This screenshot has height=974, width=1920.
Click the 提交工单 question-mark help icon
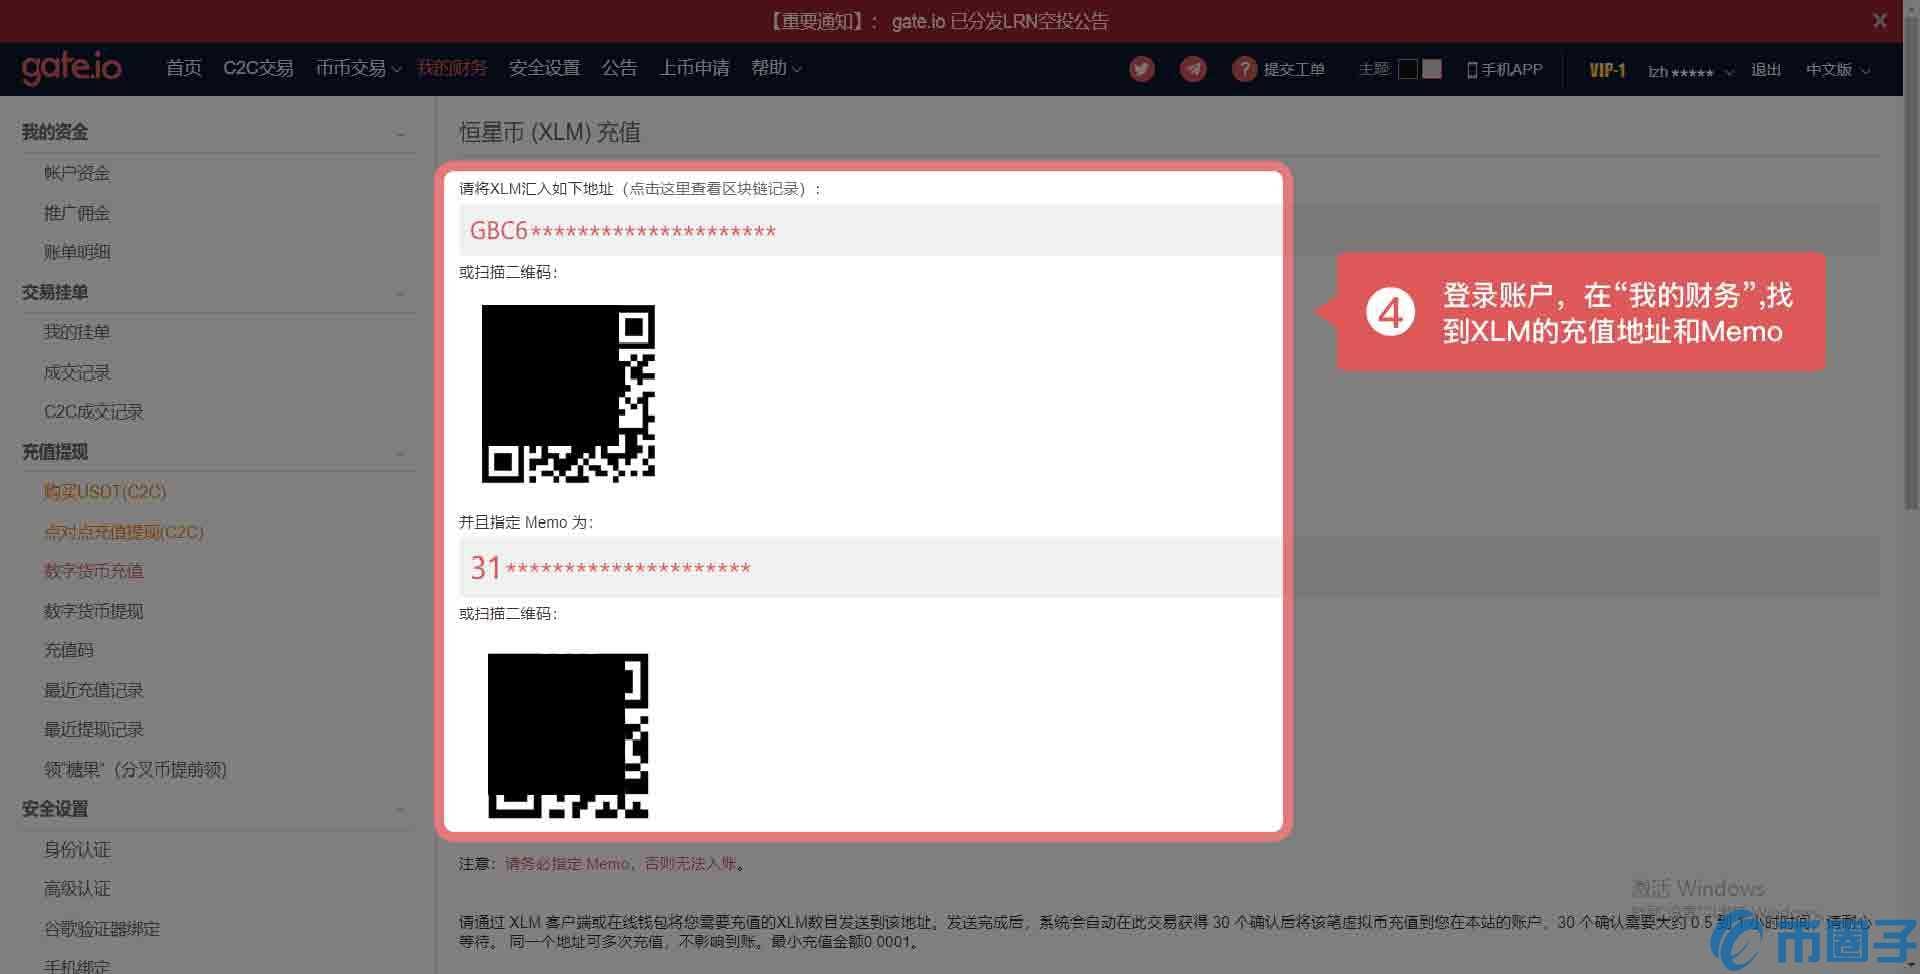click(x=1244, y=69)
